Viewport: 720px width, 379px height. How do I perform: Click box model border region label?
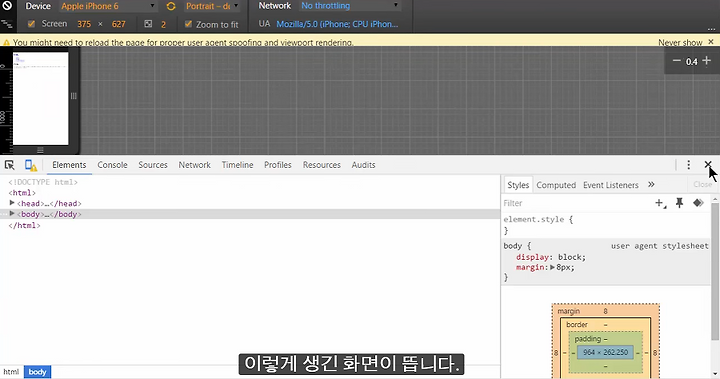tap(577, 324)
